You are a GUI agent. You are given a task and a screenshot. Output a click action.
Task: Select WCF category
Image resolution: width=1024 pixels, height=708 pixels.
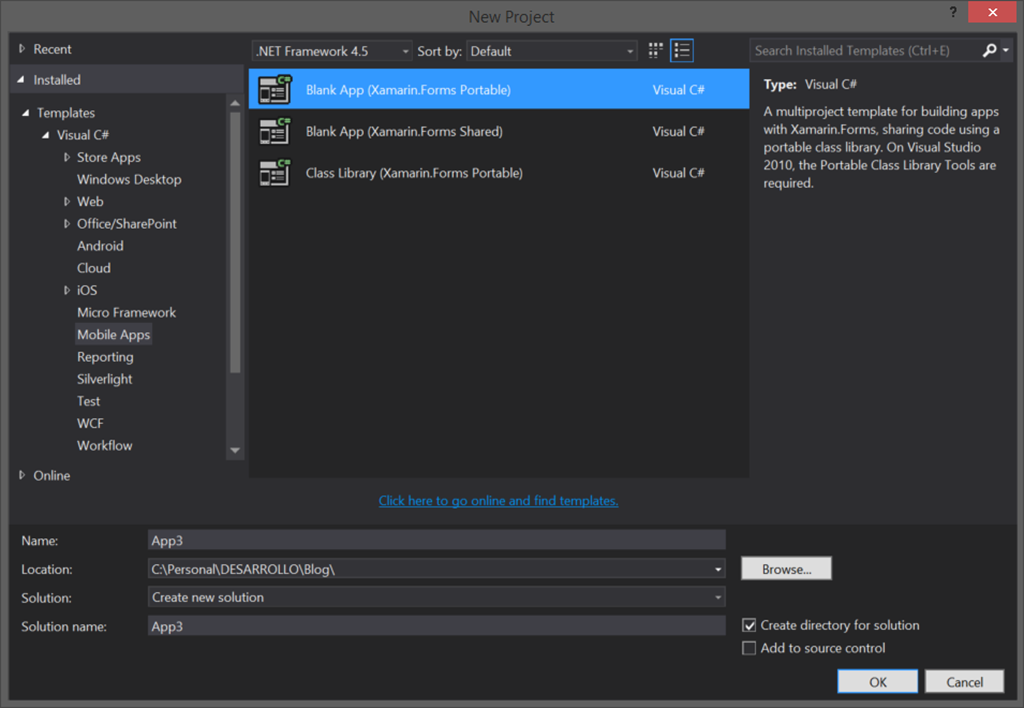coord(90,423)
